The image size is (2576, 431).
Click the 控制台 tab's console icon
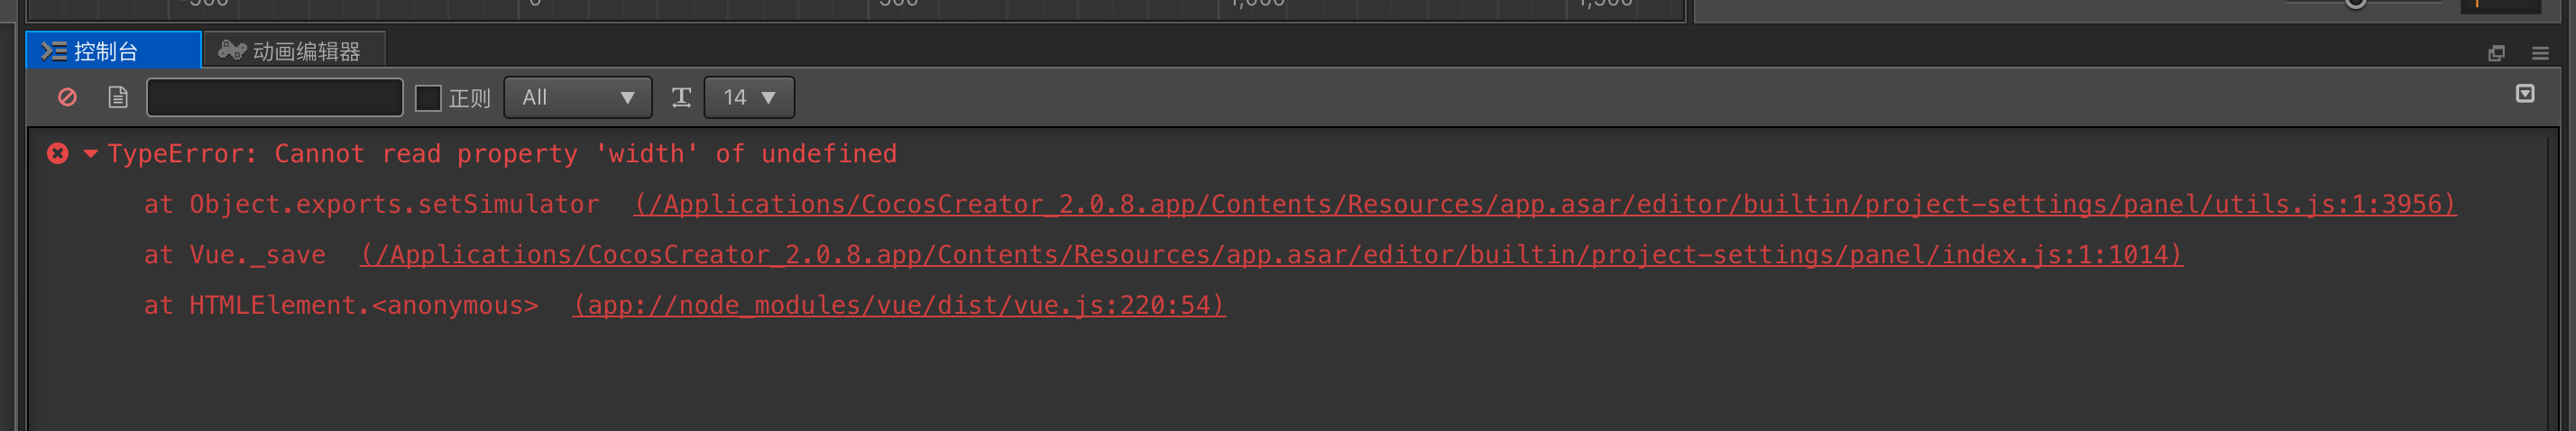54,51
